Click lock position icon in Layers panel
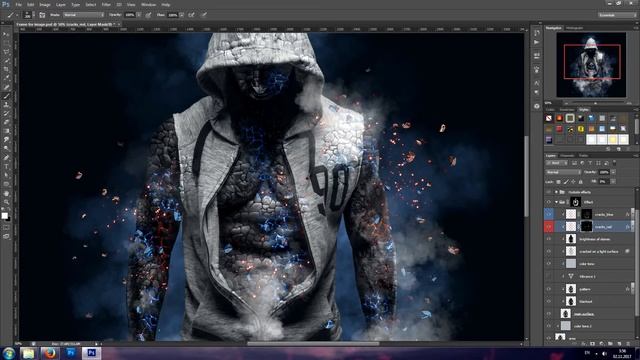The image size is (640, 360). coord(573,182)
